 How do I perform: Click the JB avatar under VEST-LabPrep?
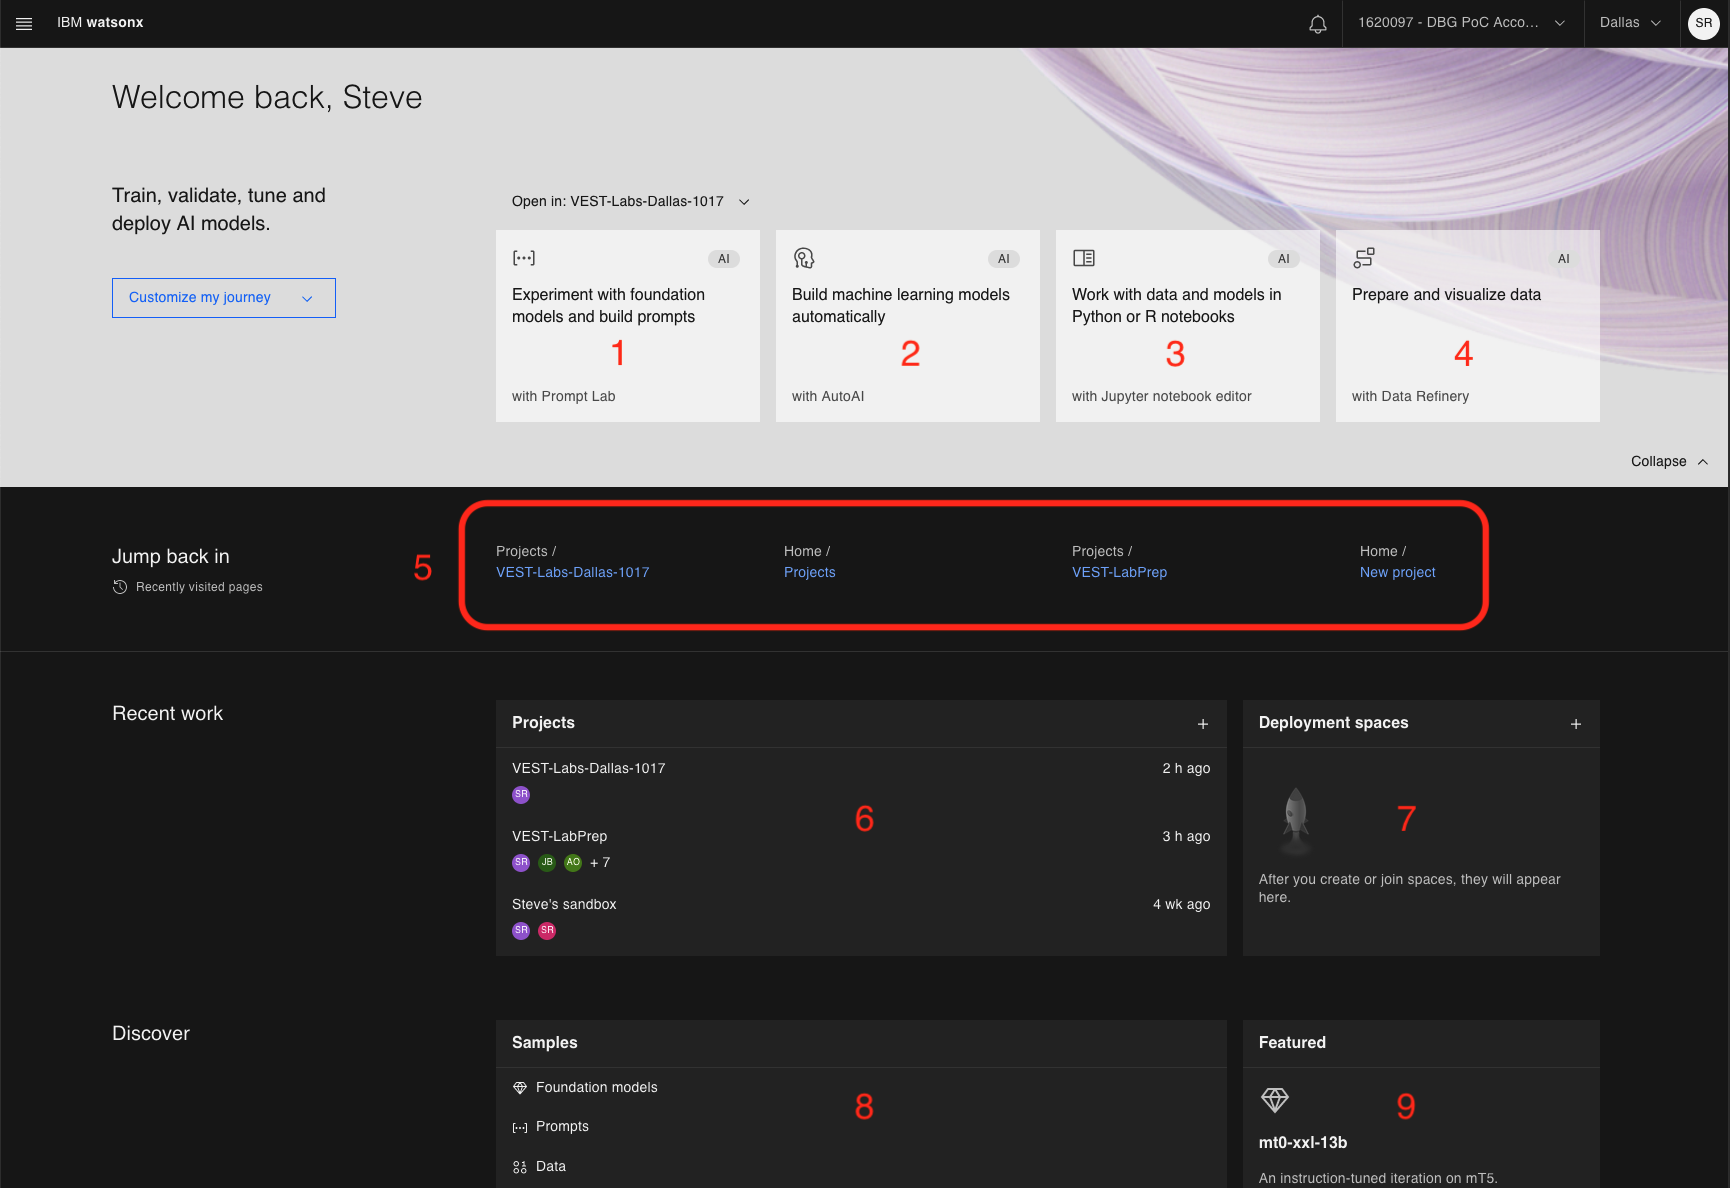point(547,863)
